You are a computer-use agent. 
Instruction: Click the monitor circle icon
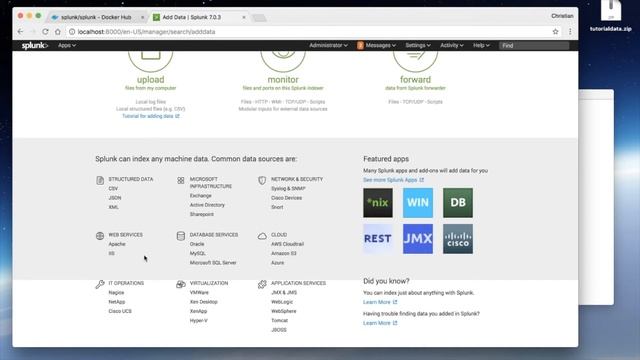coord(283,61)
